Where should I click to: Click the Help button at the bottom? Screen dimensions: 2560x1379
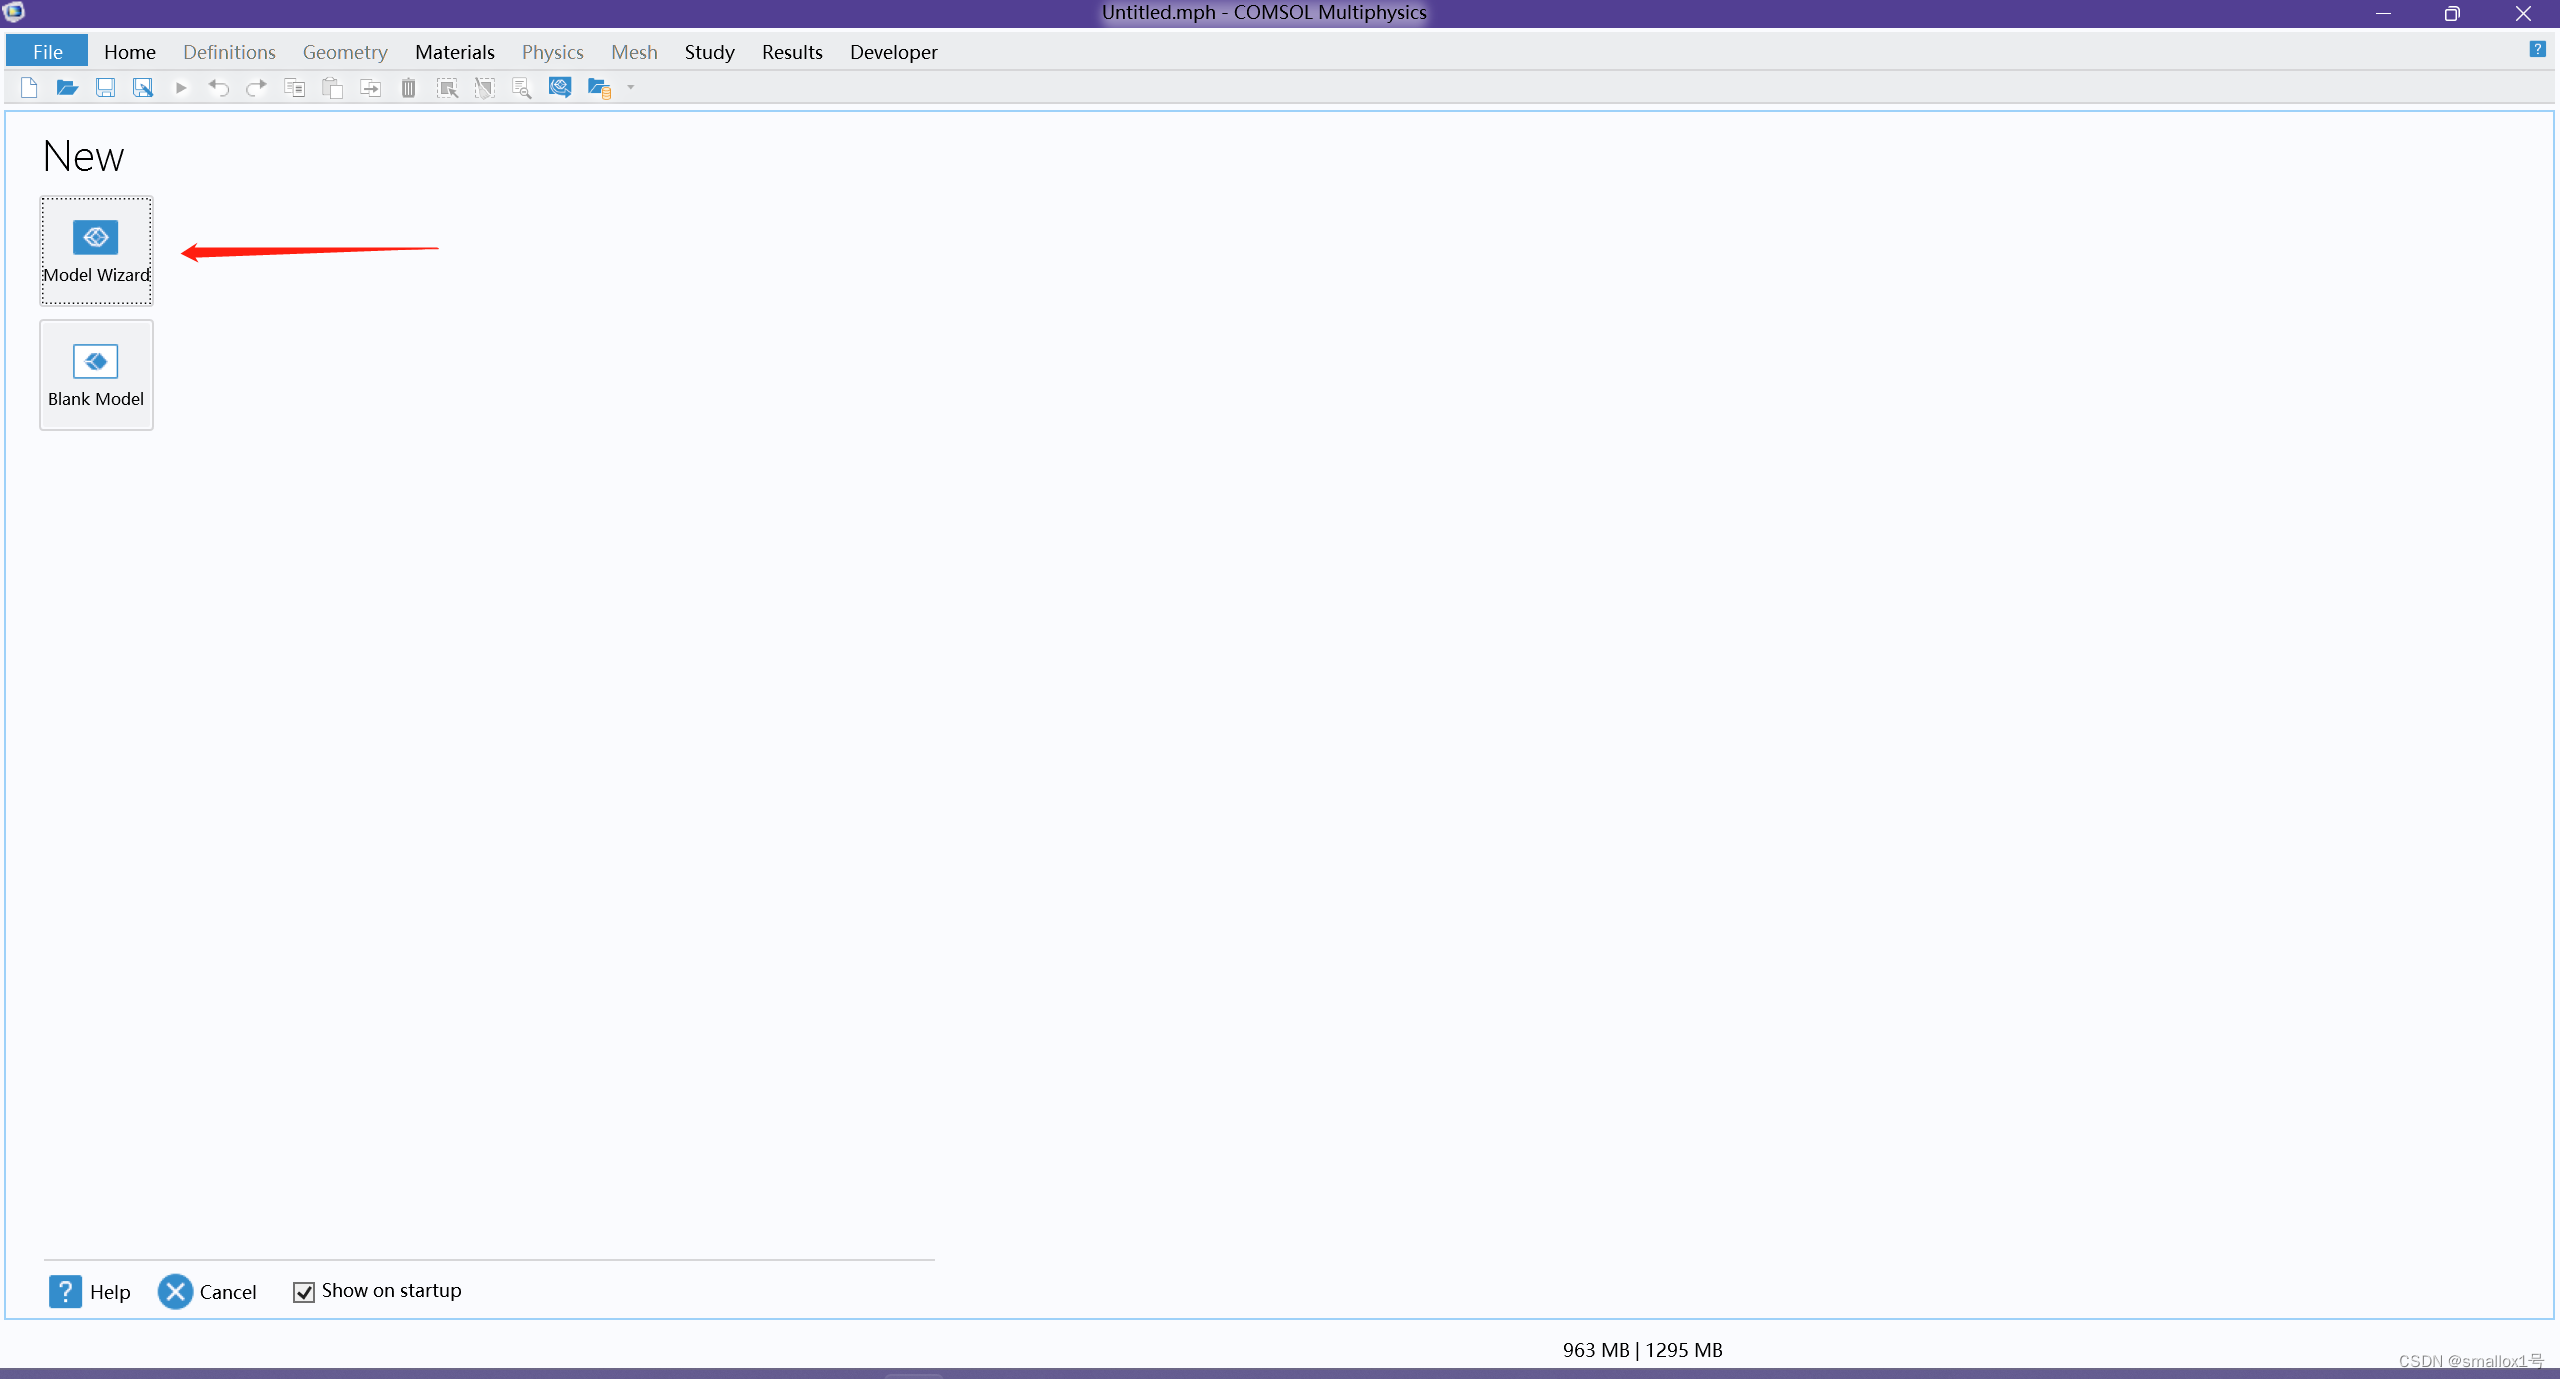point(90,1291)
